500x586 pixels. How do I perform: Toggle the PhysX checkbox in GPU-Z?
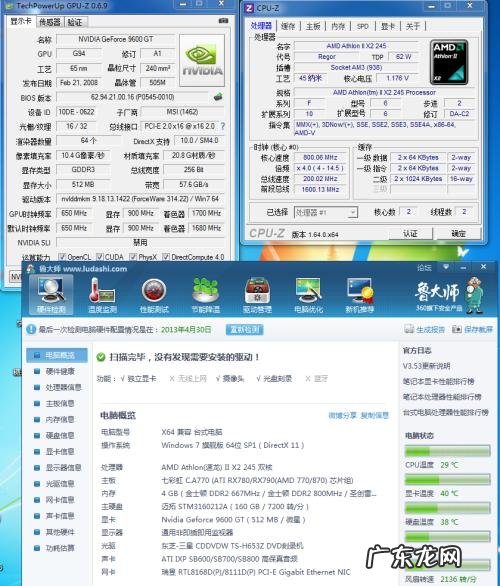coord(133,257)
